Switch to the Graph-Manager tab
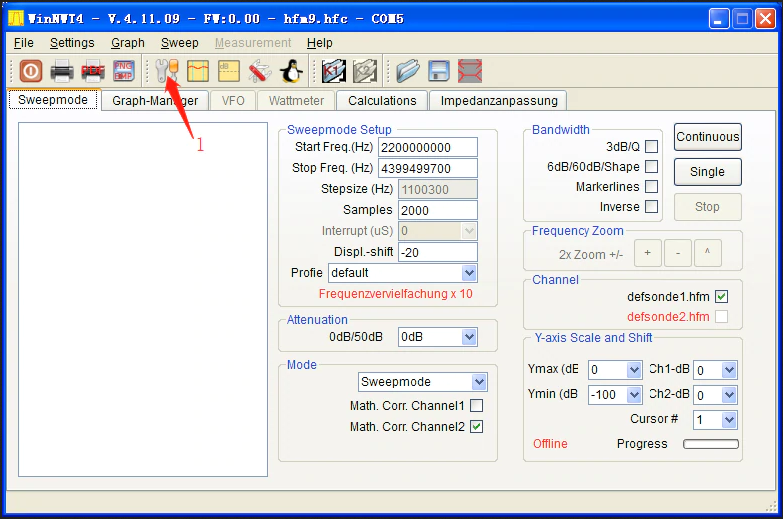783x519 pixels. (155, 100)
